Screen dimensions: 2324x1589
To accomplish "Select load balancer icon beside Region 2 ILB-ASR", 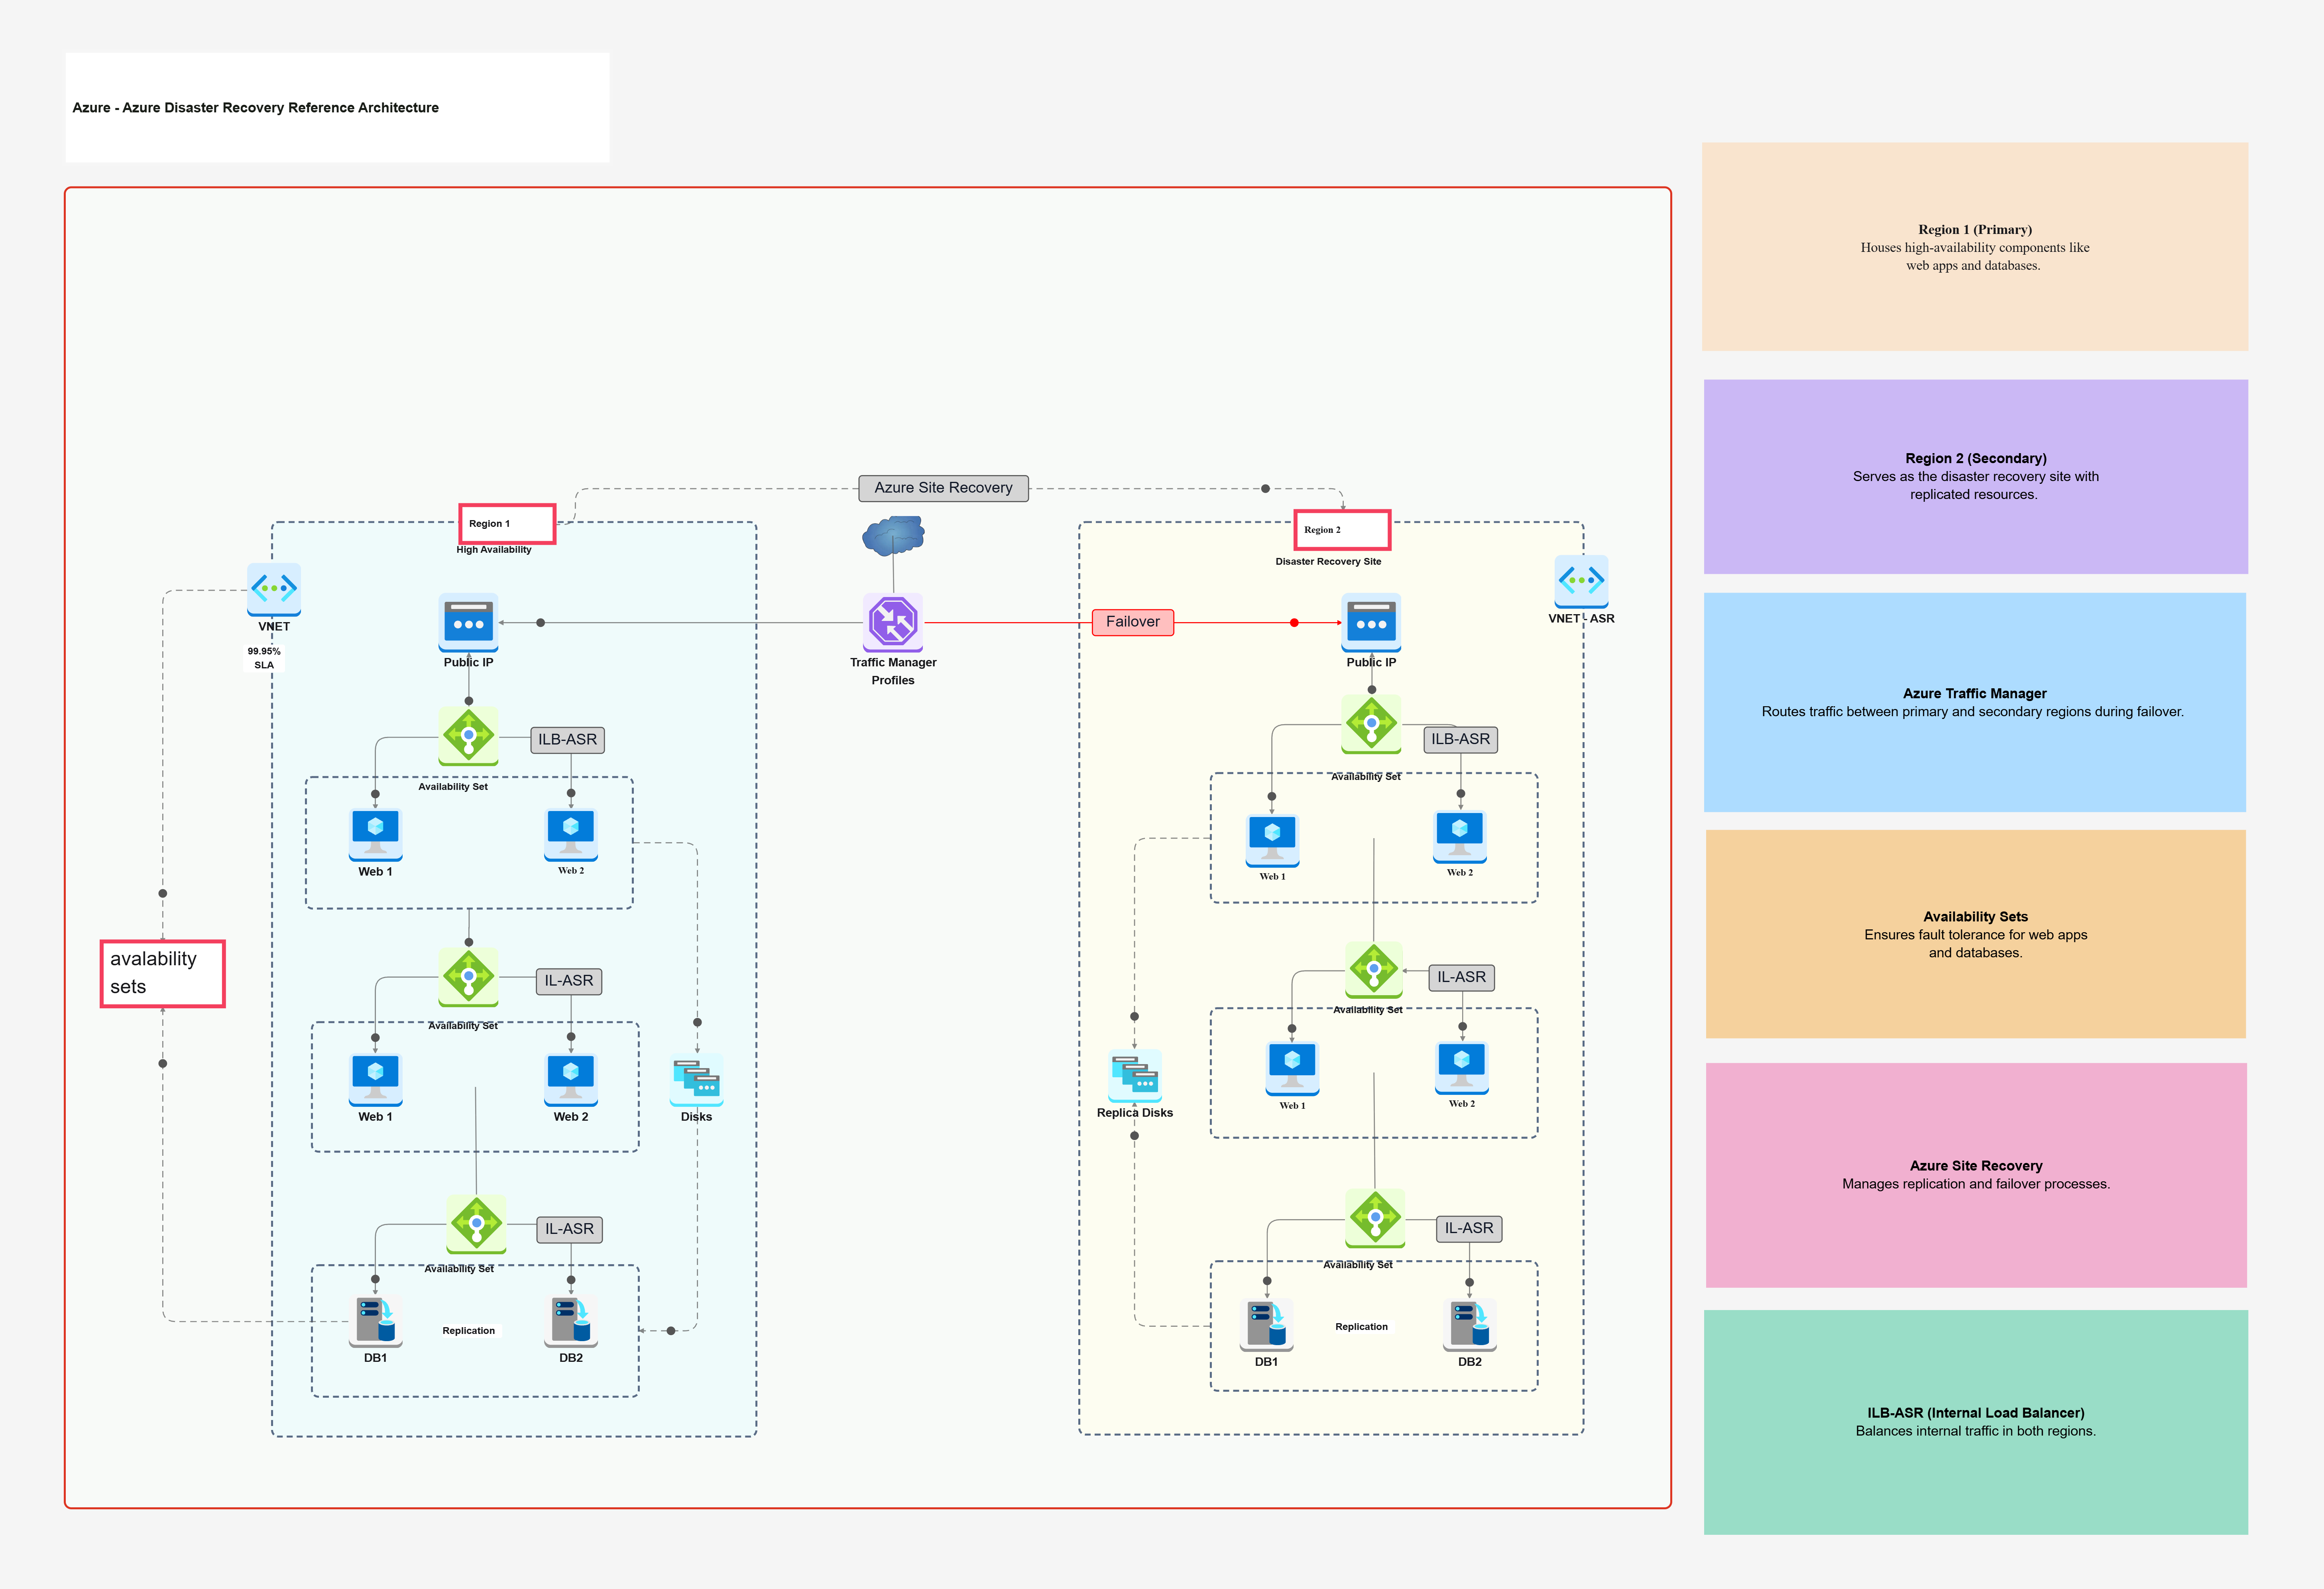I will pos(1371,725).
